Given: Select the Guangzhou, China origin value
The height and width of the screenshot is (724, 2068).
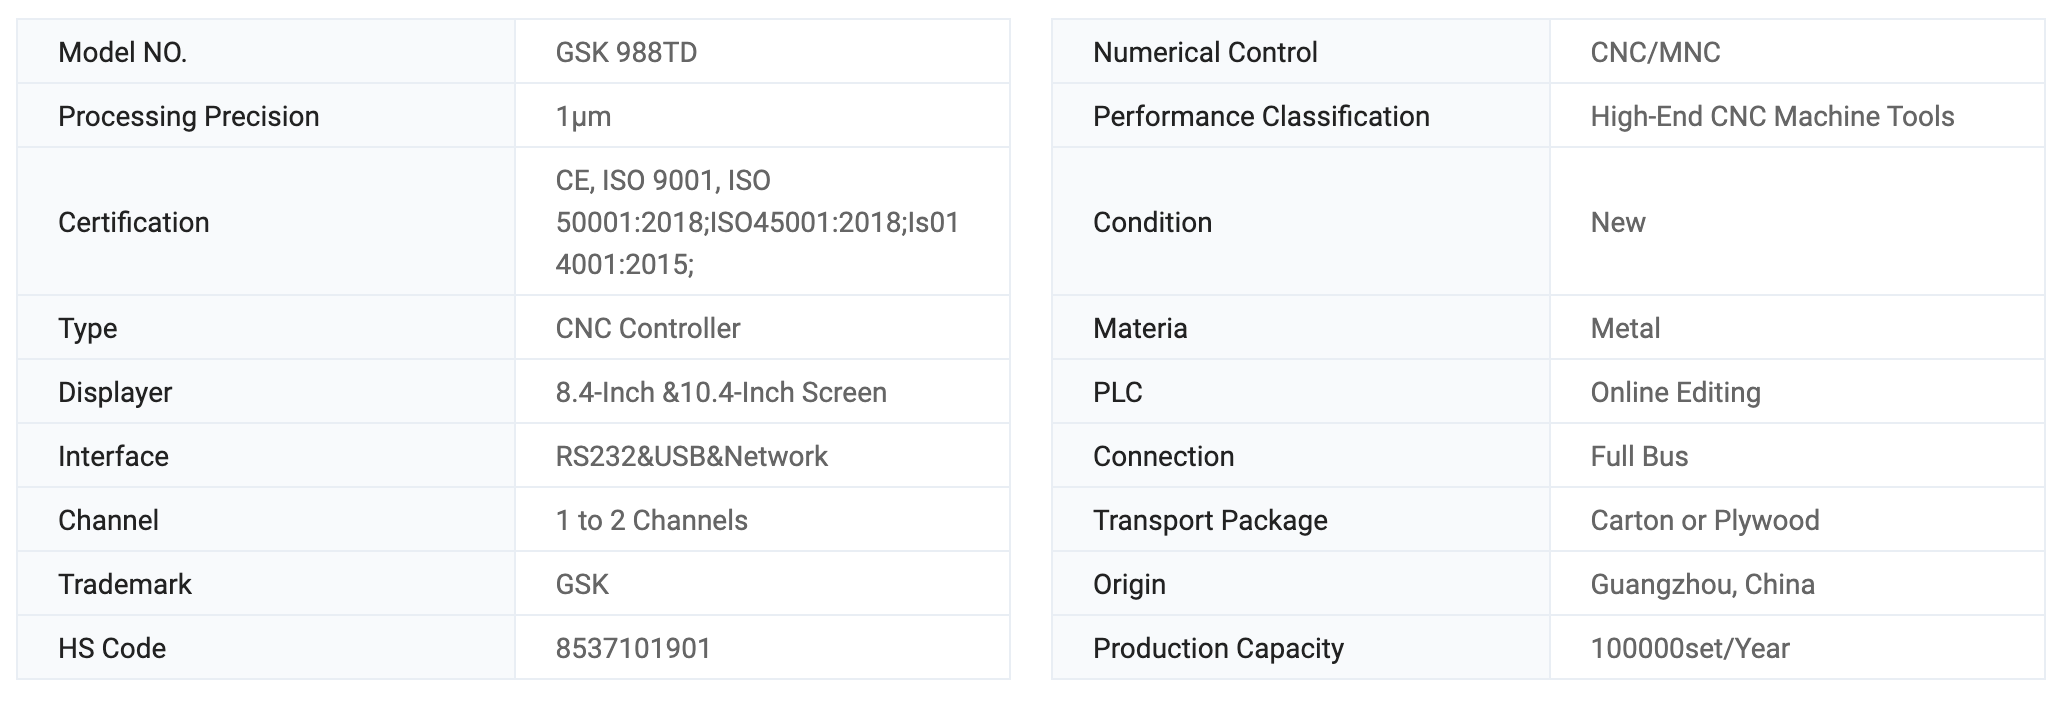Looking at the screenshot, I should [x=1702, y=584].
